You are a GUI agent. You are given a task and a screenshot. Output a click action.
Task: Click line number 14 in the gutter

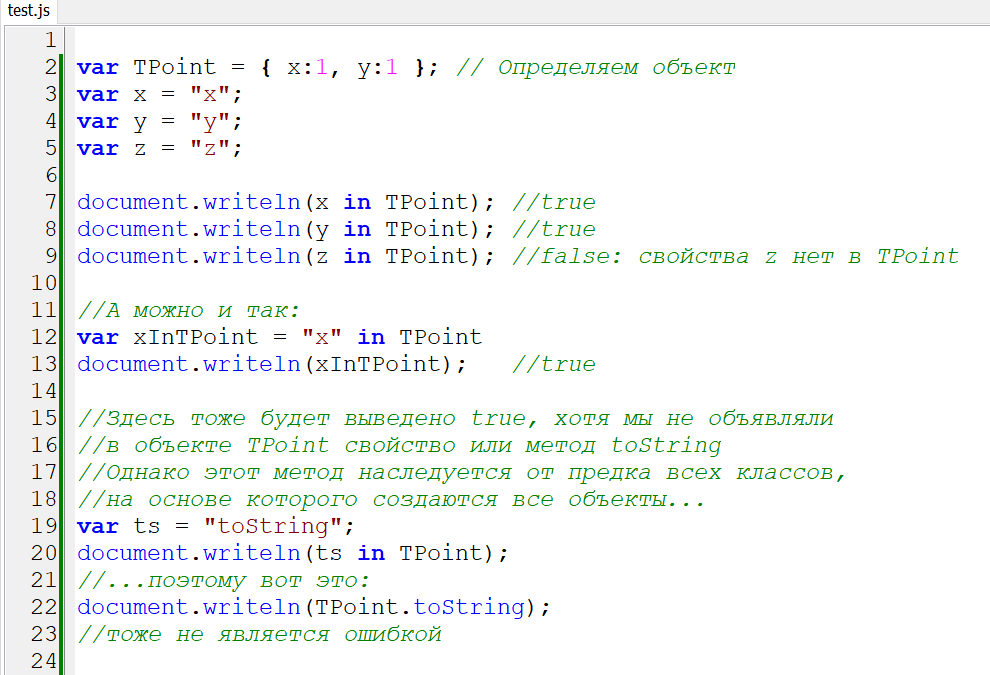(x=44, y=391)
